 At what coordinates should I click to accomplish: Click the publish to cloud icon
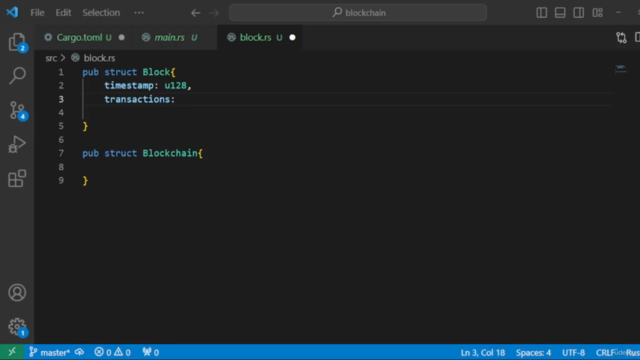pos(80,352)
